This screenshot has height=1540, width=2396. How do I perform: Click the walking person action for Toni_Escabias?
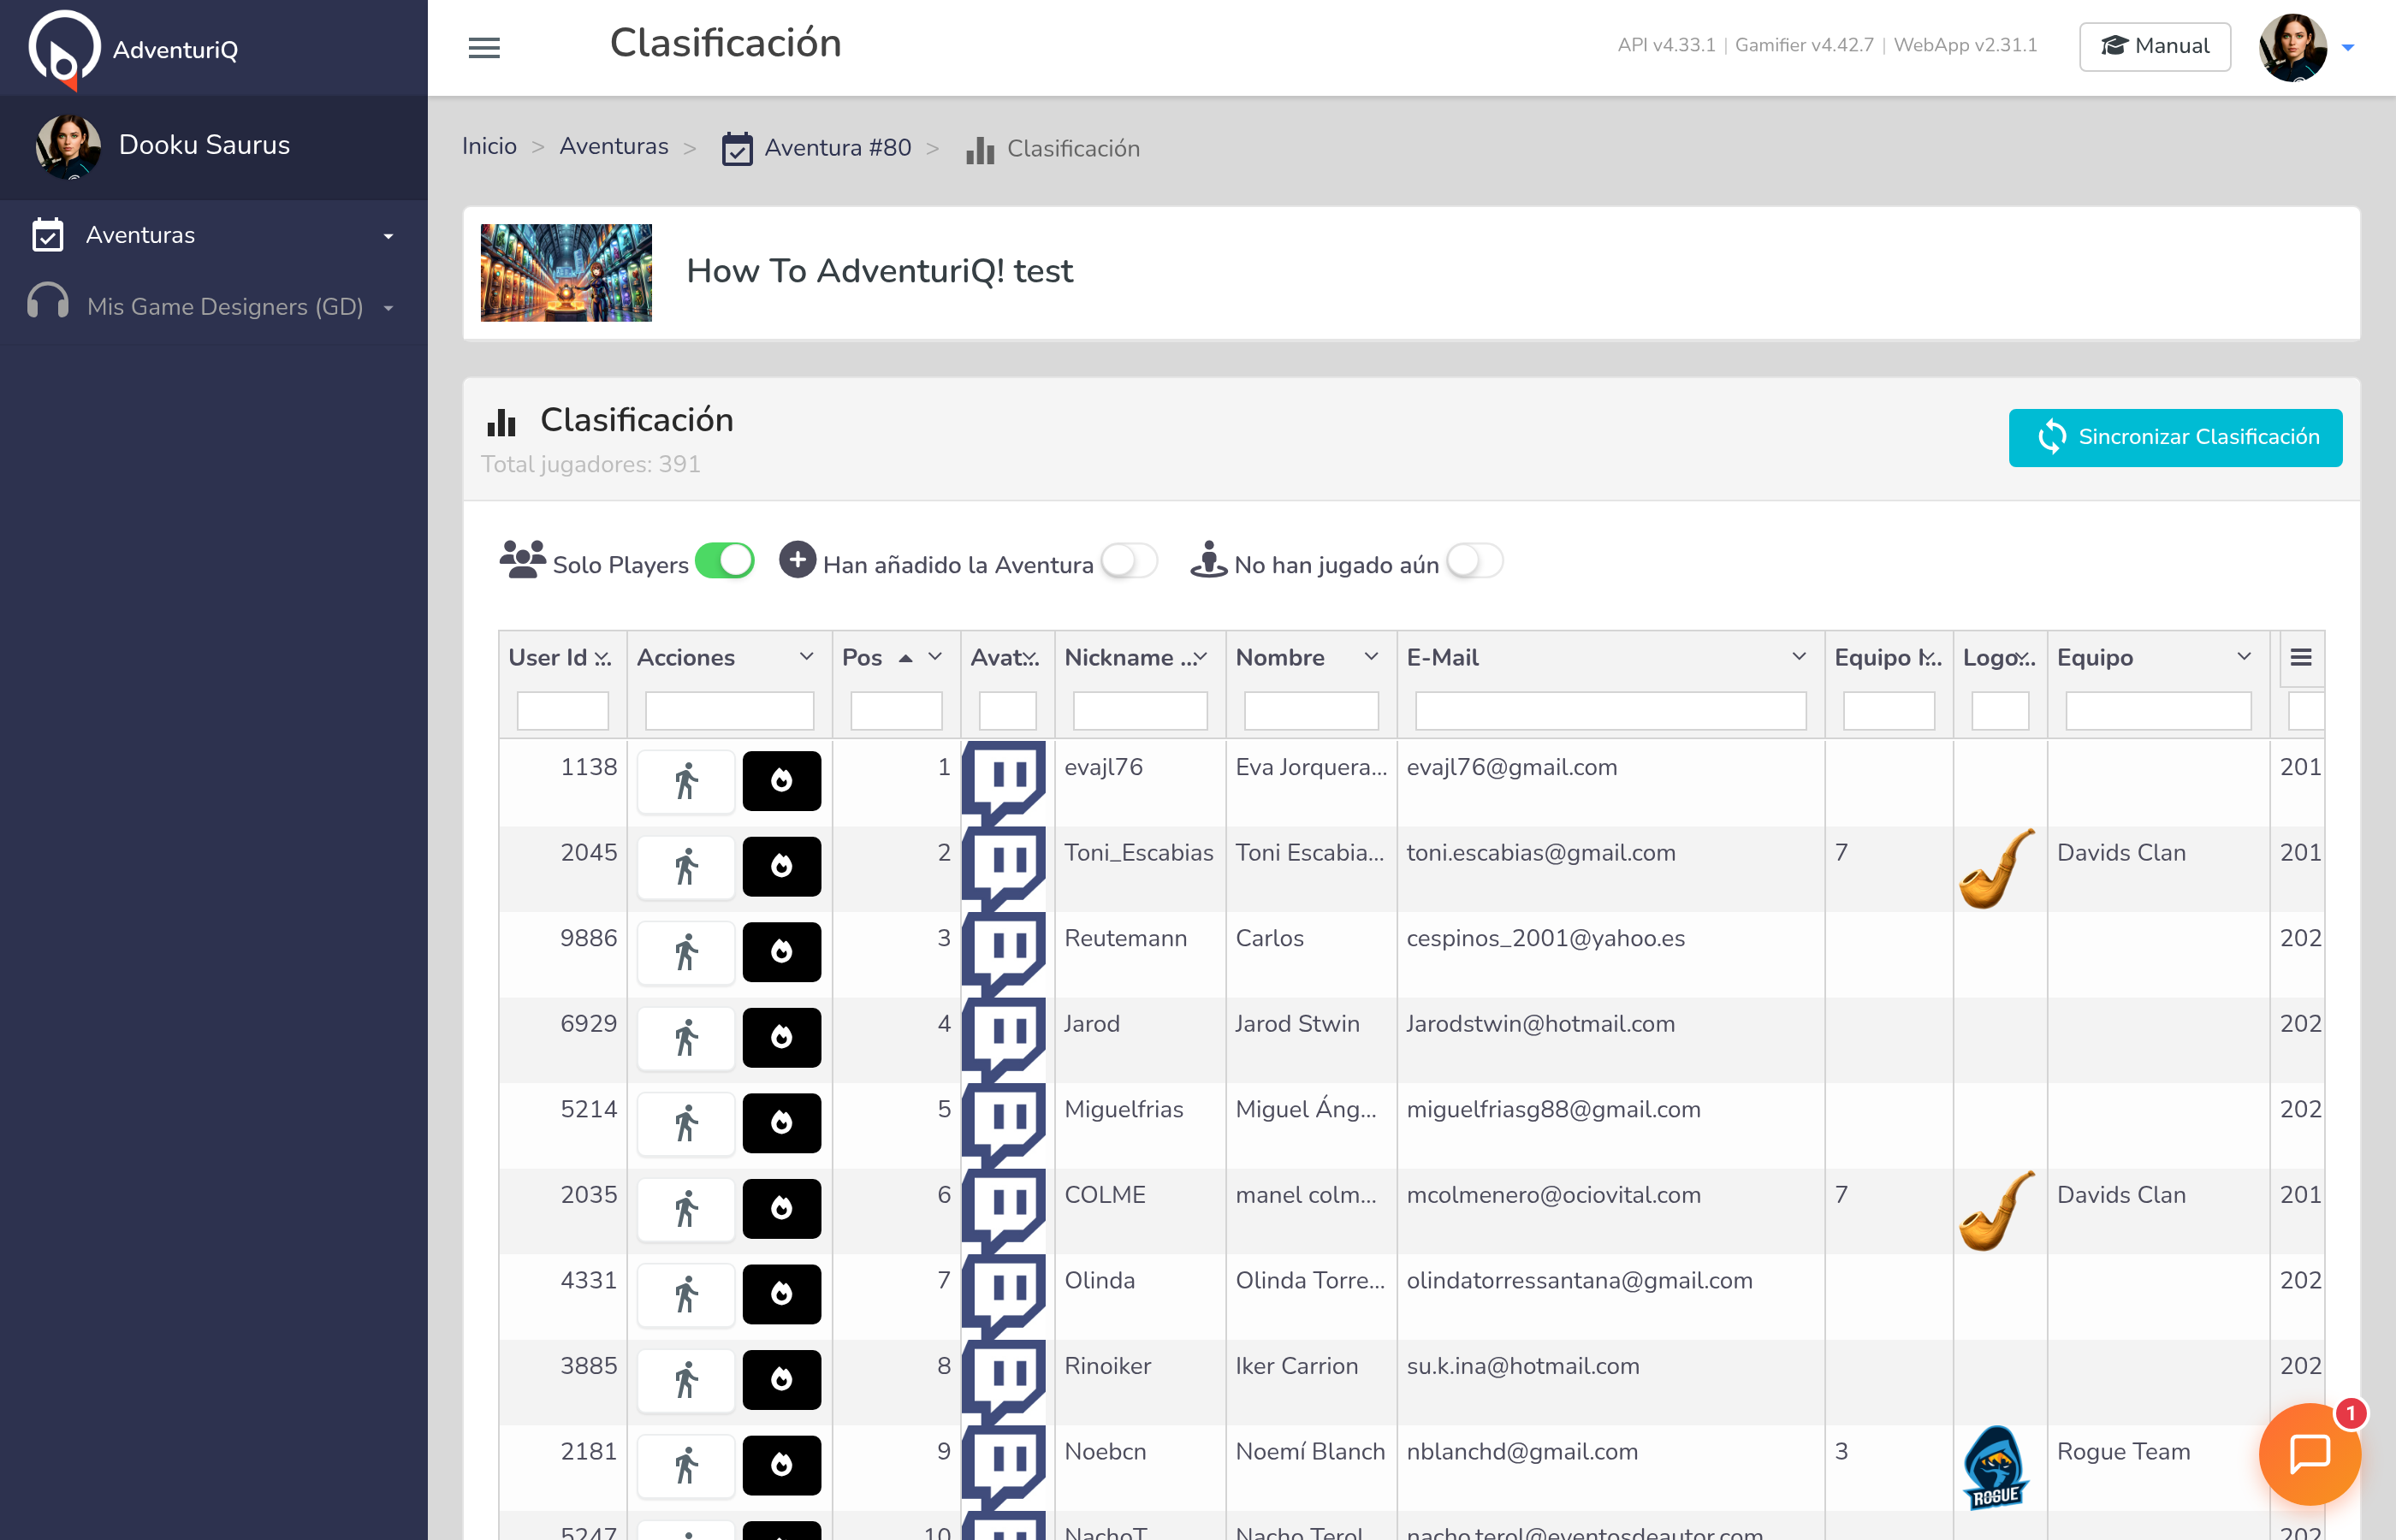[686, 866]
